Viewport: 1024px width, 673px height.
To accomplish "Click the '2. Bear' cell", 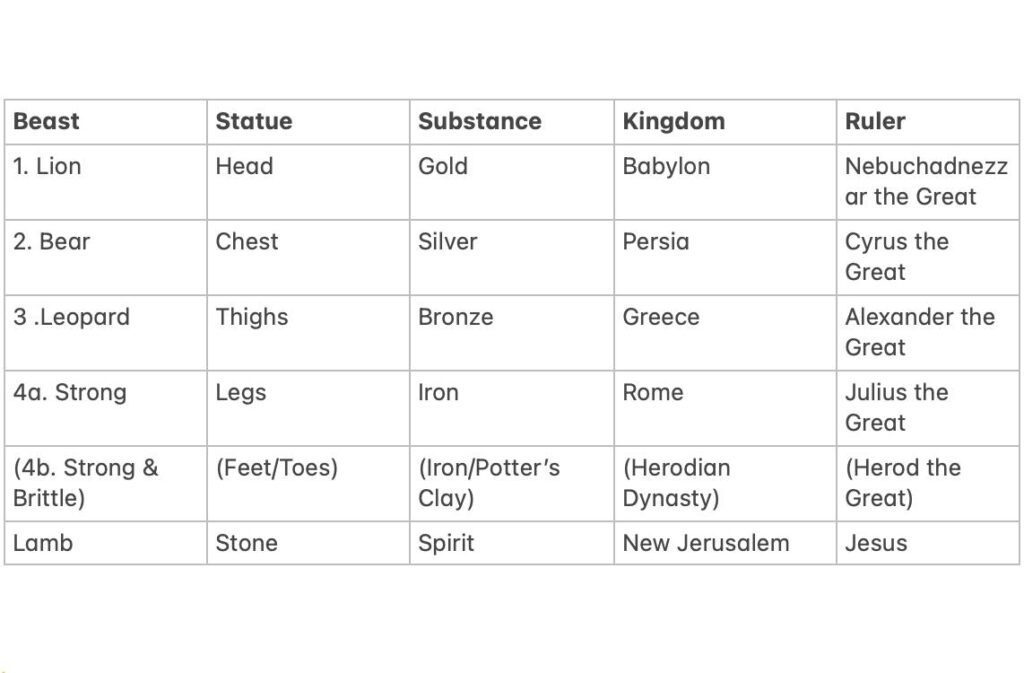I will coord(51,241).
